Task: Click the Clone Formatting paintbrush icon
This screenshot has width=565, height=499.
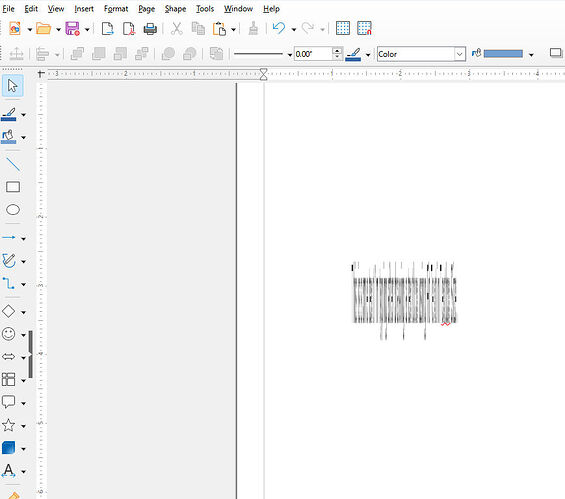Action: click(253, 28)
